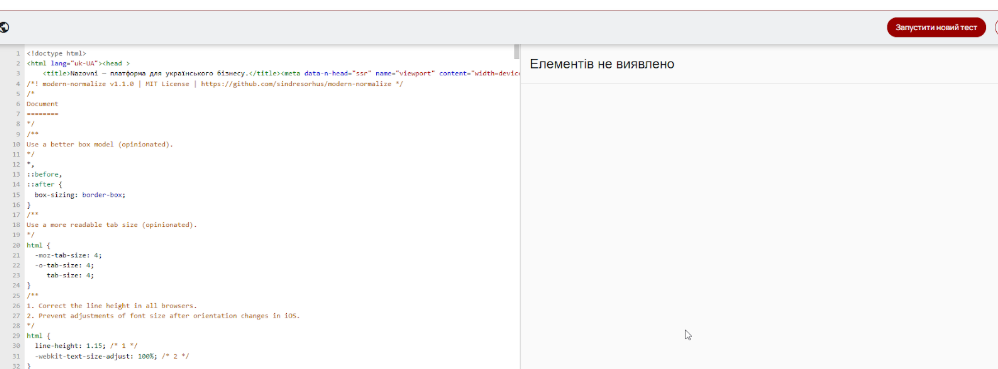Click the "Correct the line height in all browsers" comment
This screenshot has width=998, height=369.
click(x=112, y=305)
